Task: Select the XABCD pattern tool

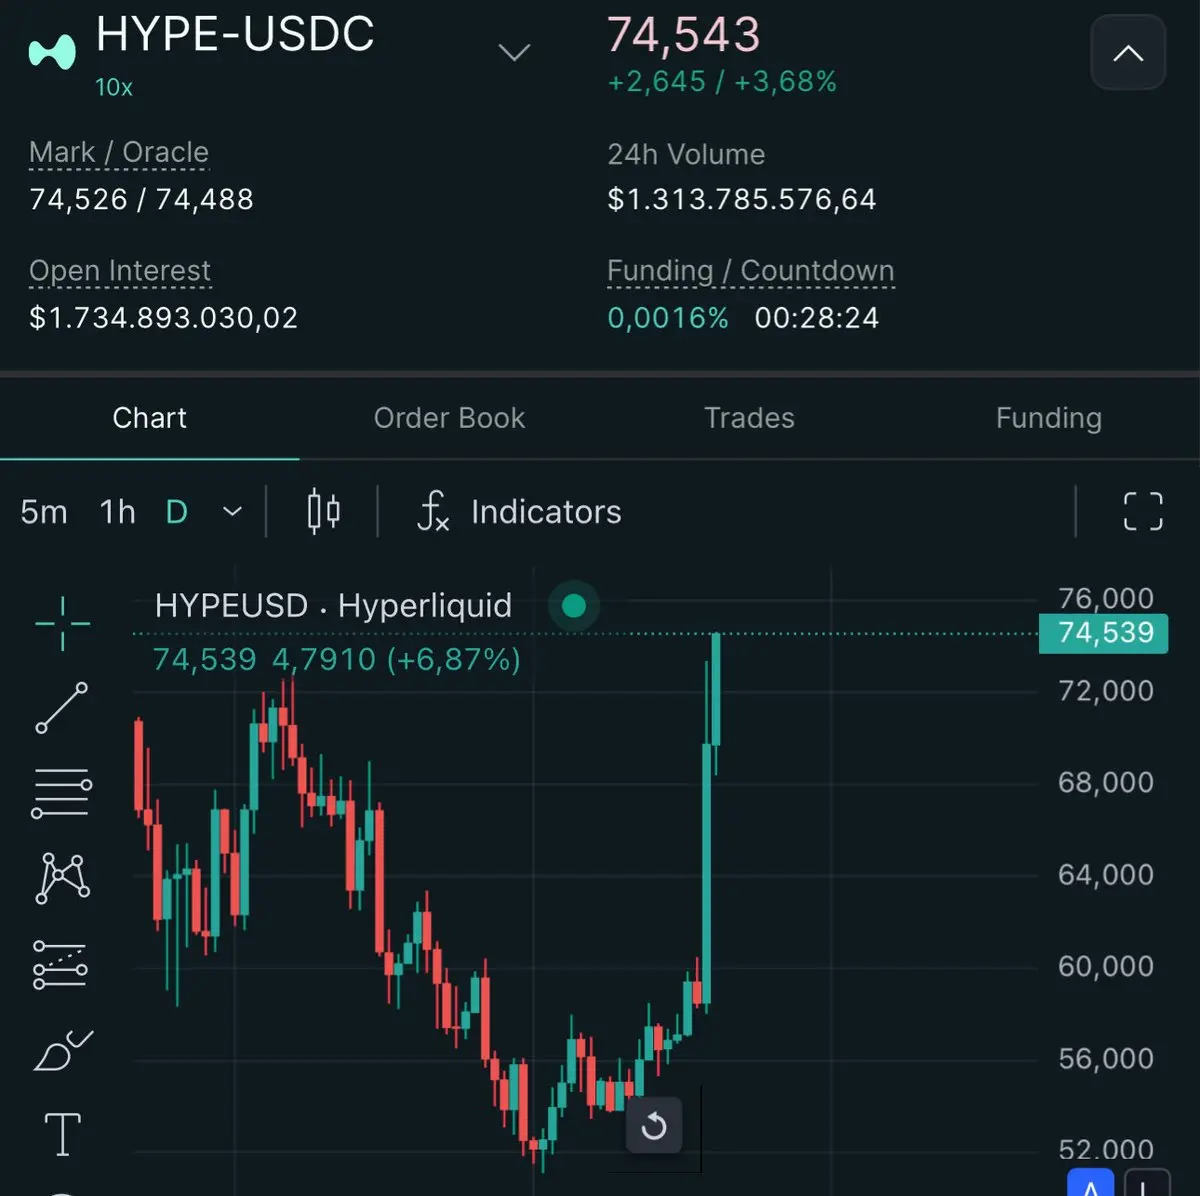Action: point(62,879)
